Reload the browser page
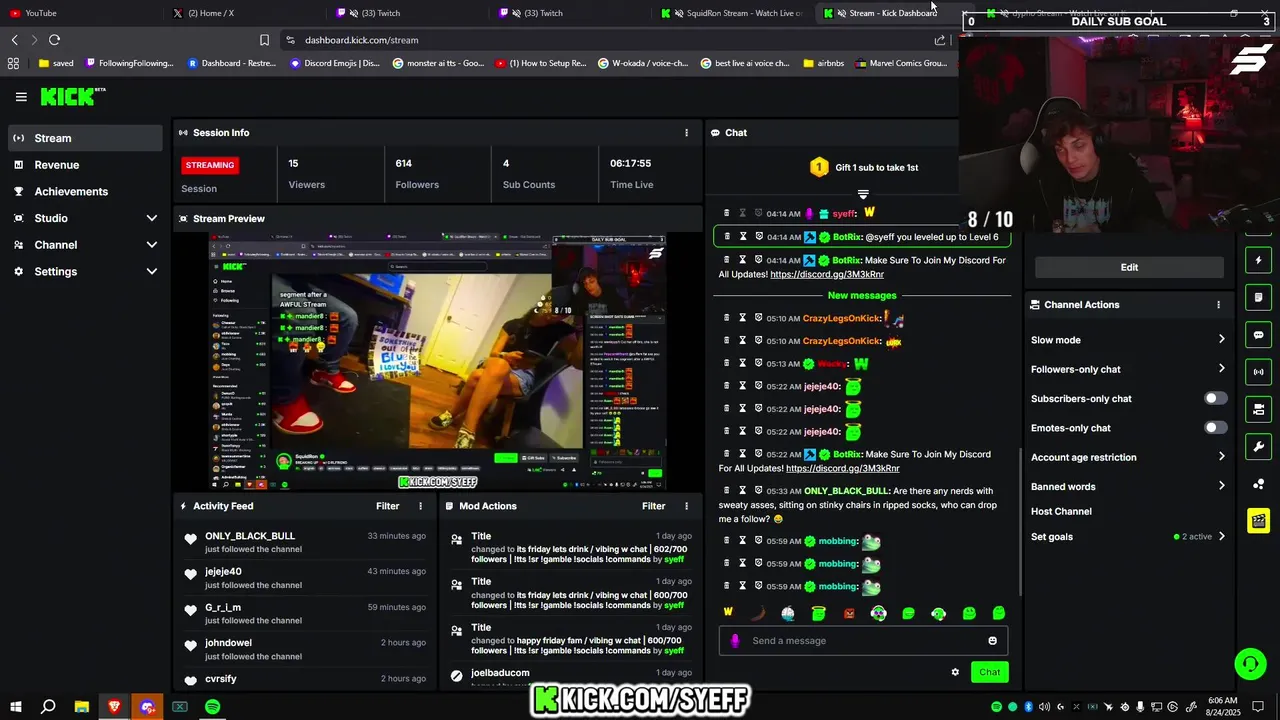The image size is (1280, 720). click(54, 40)
